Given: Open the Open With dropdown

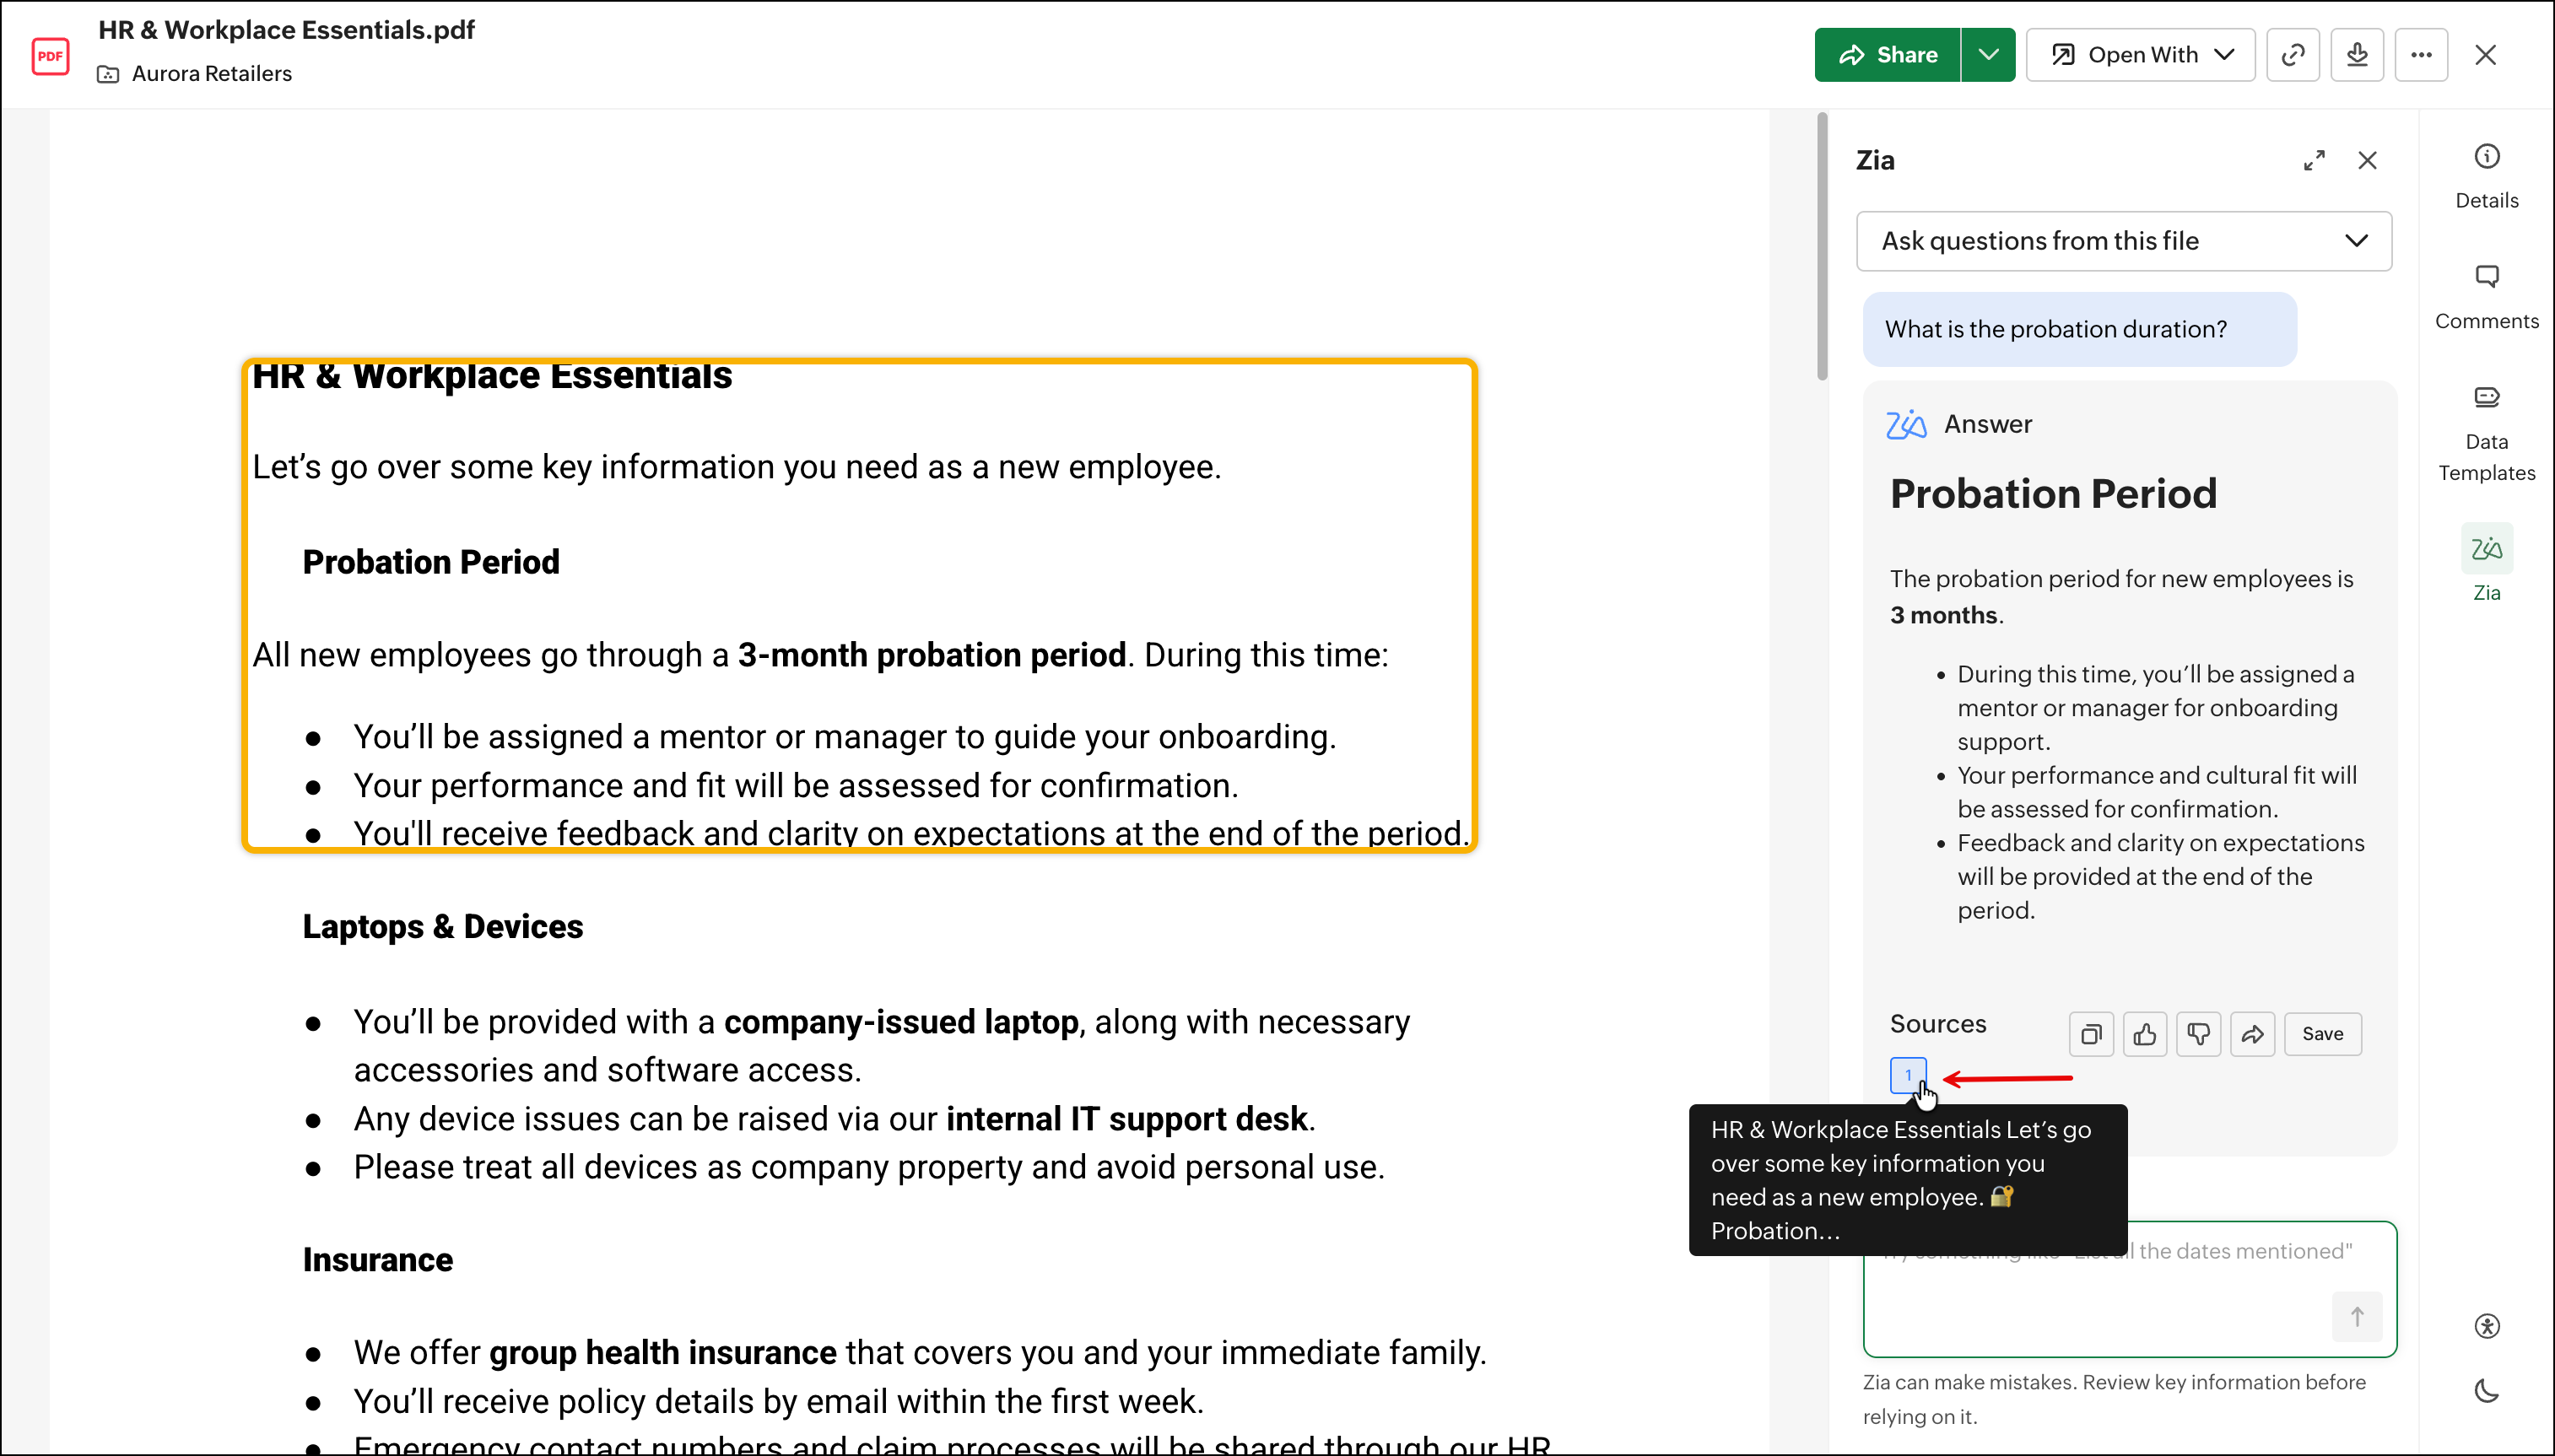Looking at the screenshot, I should pyautogui.click(x=2141, y=55).
